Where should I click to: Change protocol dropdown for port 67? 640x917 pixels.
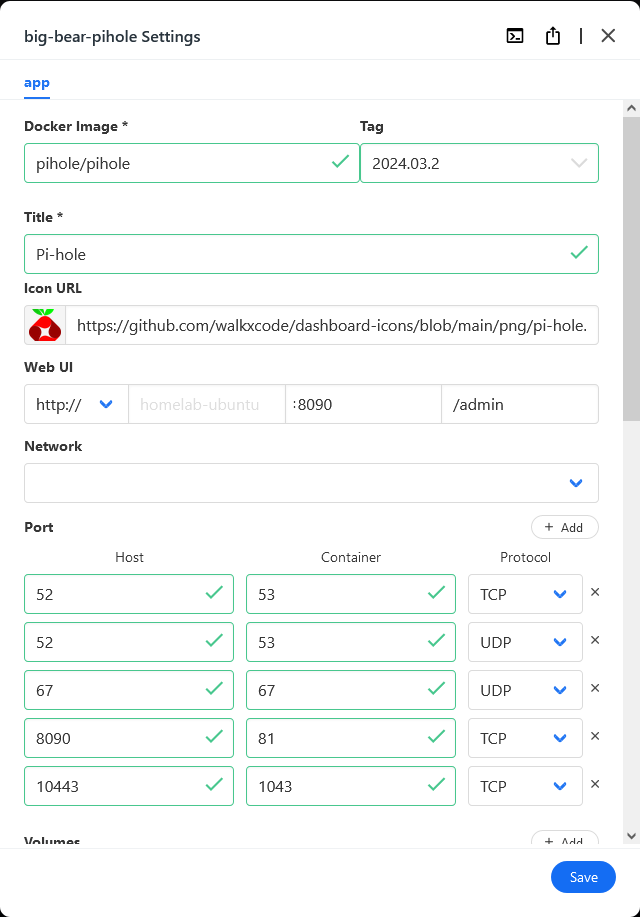[x=525, y=690]
